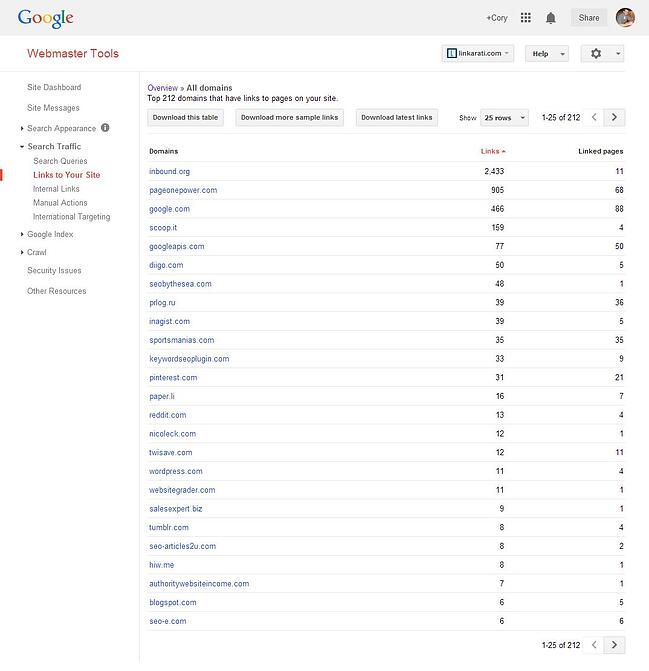Viewport: 649px width, 671px height.
Task: Open the Google apps grid icon
Action: [x=526, y=17]
